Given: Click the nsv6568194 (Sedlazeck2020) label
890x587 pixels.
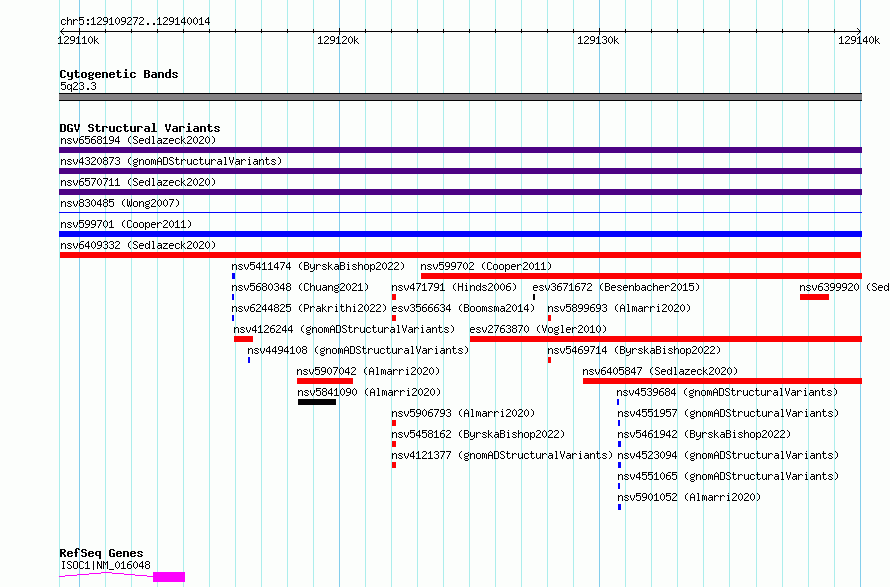Looking at the screenshot, I should 138,140.
